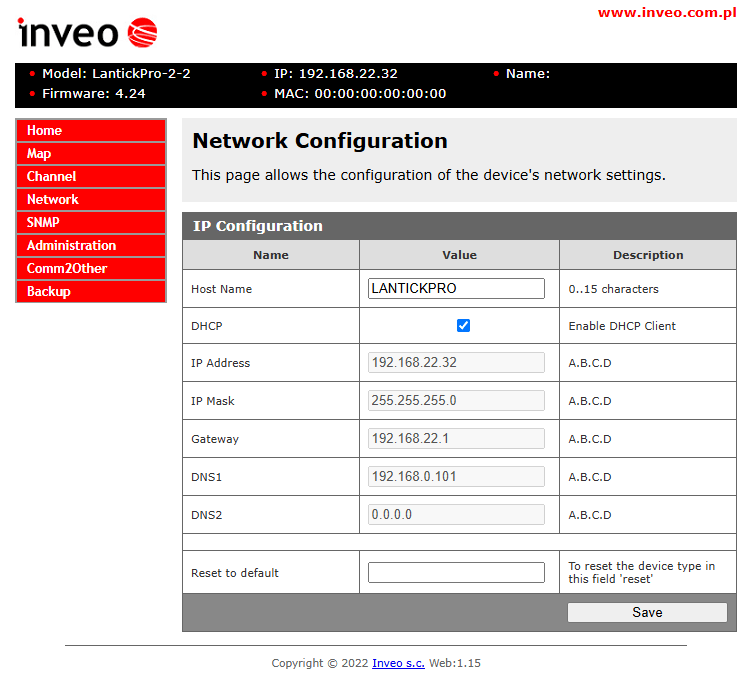The width and height of the screenshot is (751, 683).
Task: Navigate to the Administration page
Action: [x=90, y=245]
